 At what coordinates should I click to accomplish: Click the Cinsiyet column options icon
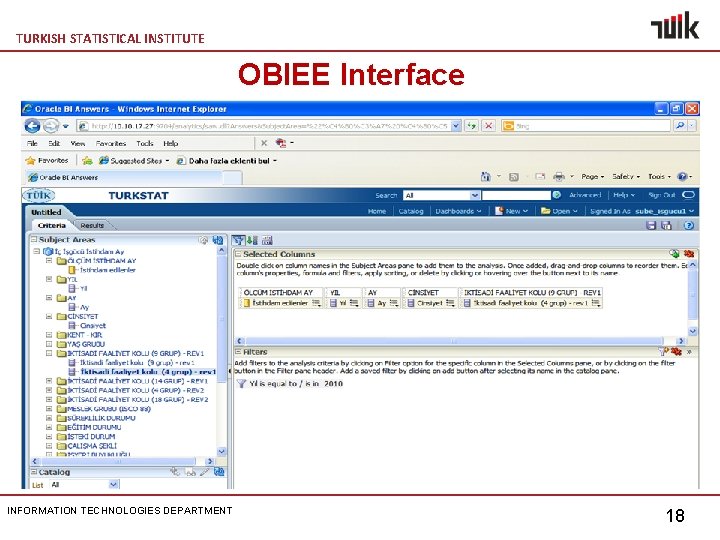point(450,303)
